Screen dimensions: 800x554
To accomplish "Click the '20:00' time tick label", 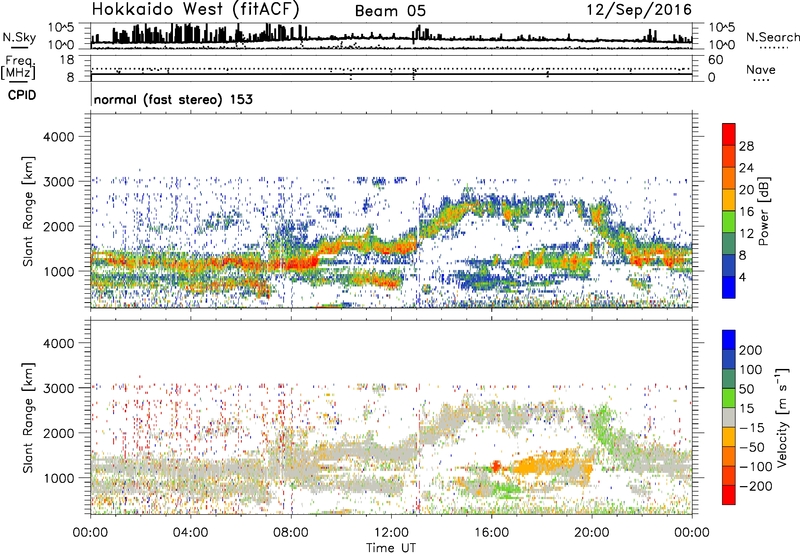I will (x=592, y=533).
